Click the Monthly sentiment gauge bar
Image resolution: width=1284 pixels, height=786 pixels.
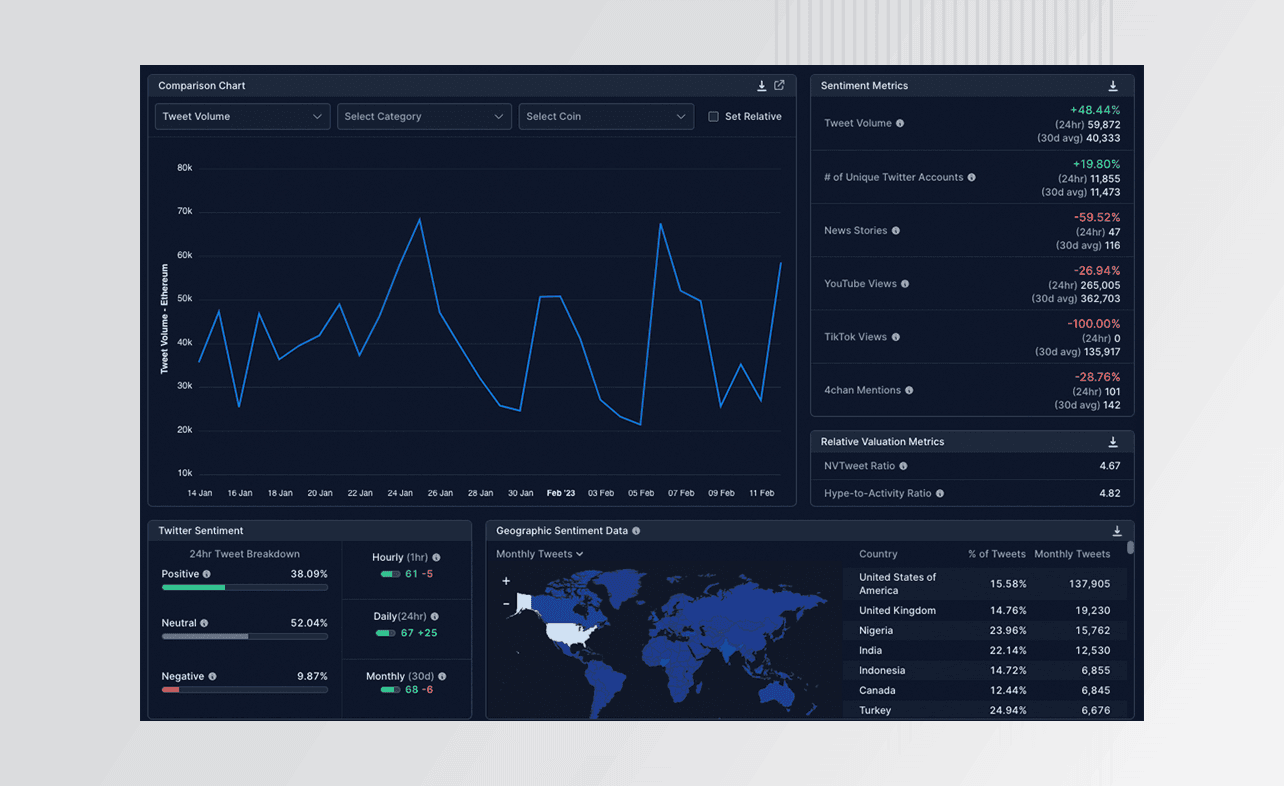[x=390, y=690]
